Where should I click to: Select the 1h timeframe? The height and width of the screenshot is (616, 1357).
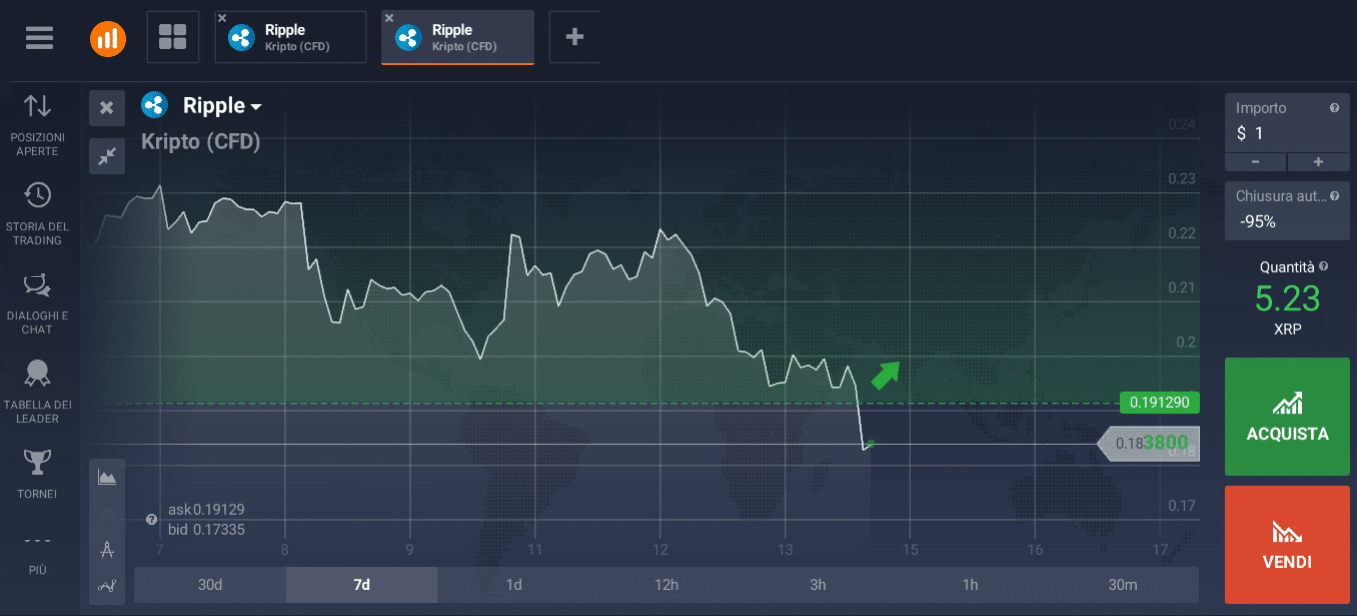point(970,585)
